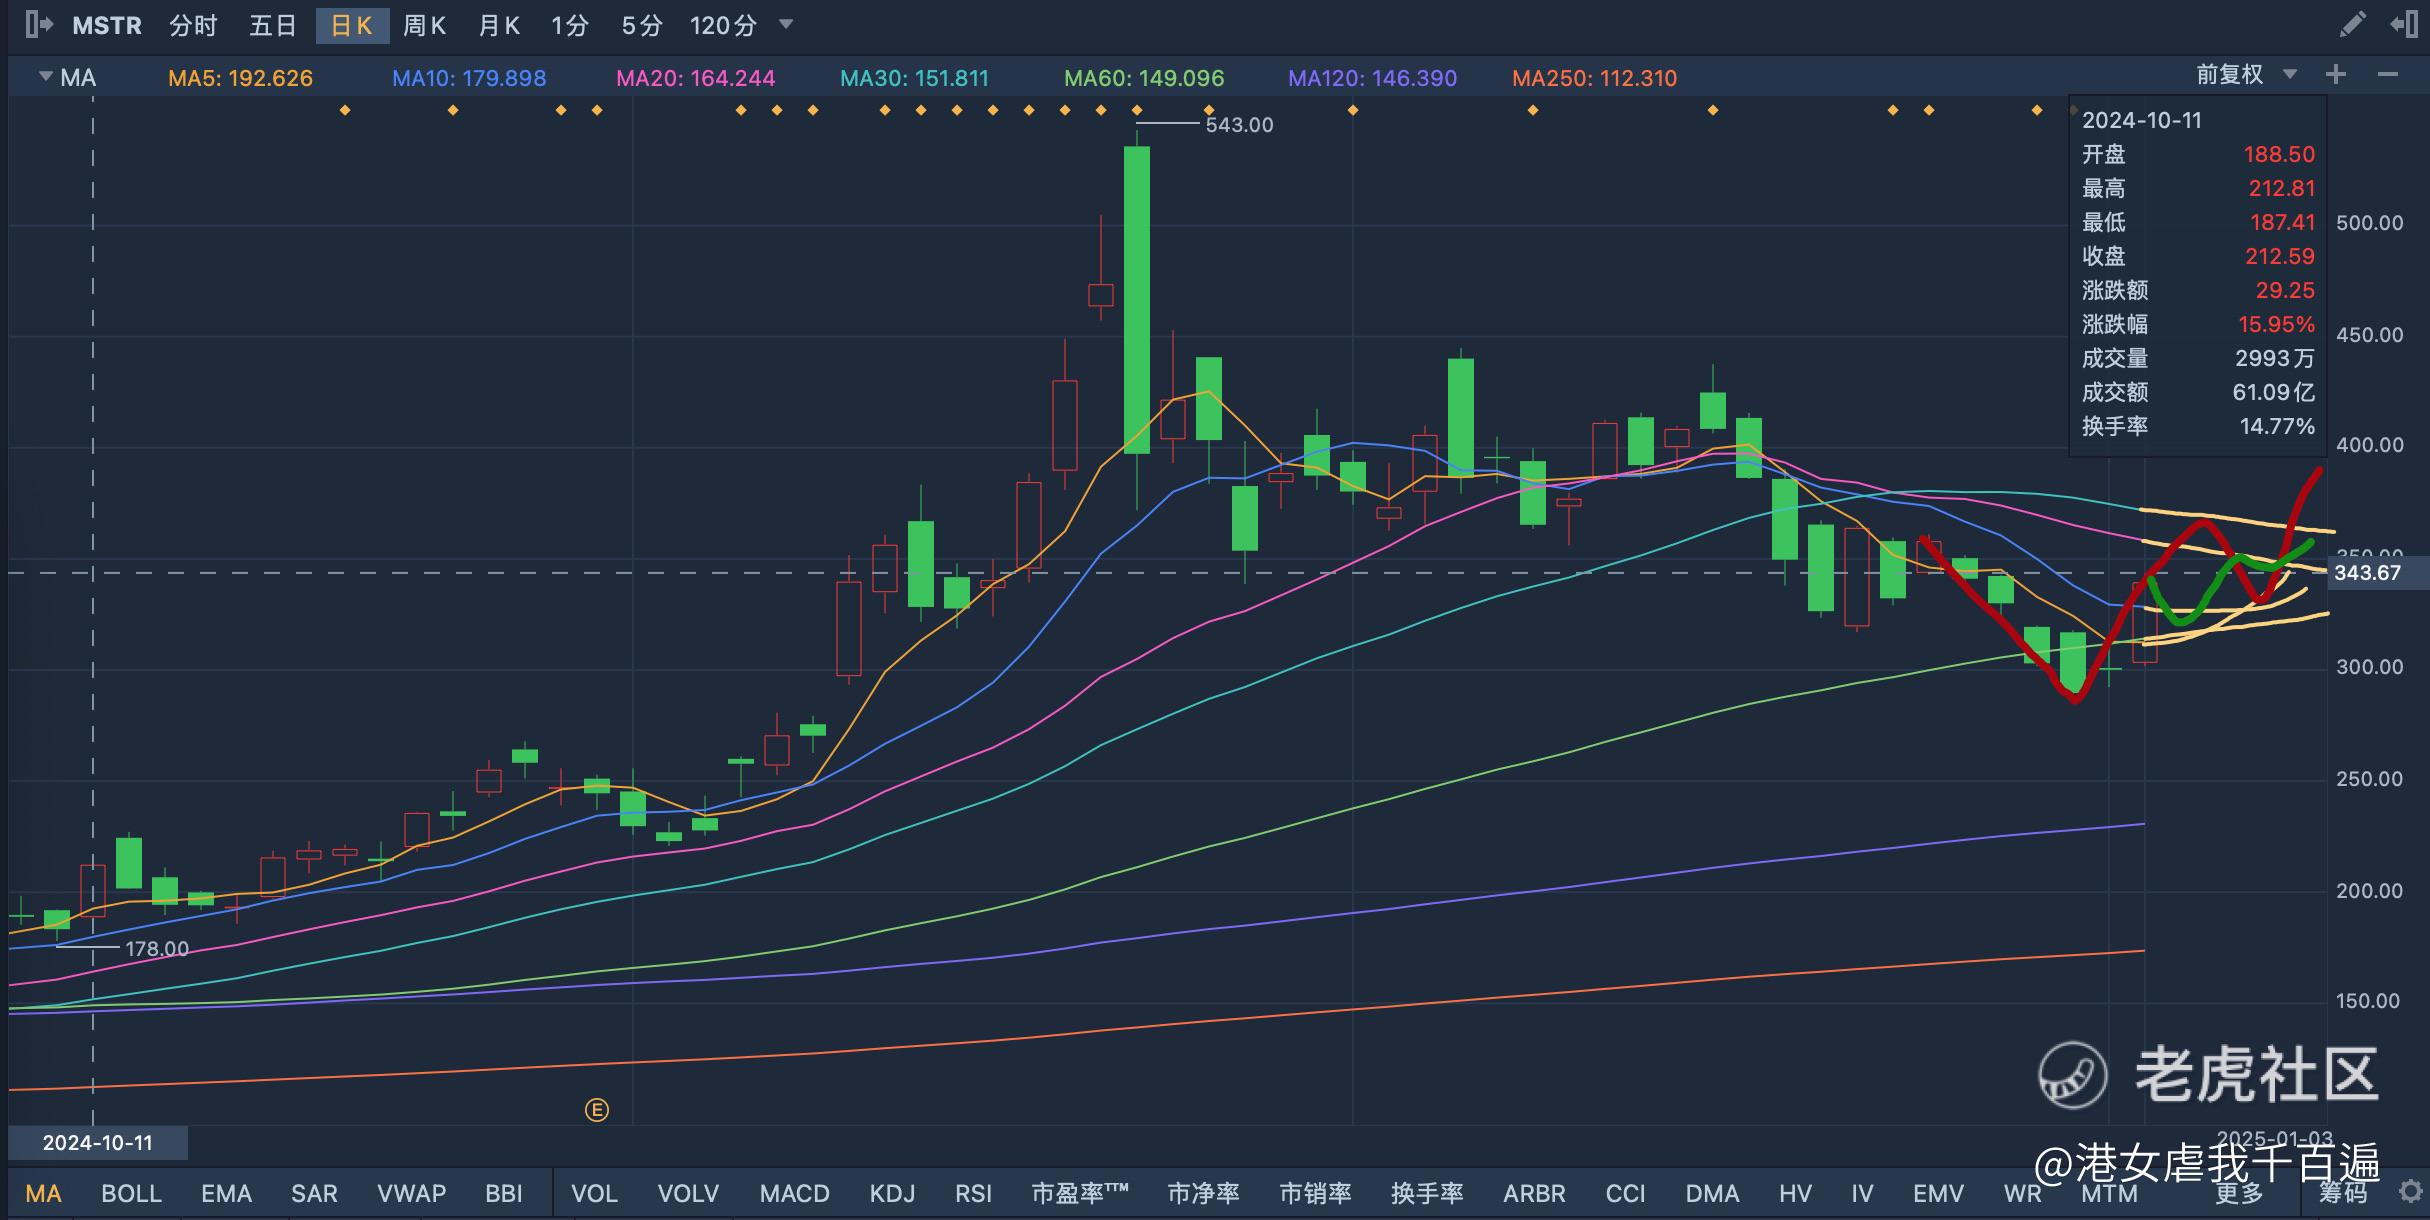Select the 月K monthly candlestick tab
2430x1220 pixels.
[x=499, y=25]
